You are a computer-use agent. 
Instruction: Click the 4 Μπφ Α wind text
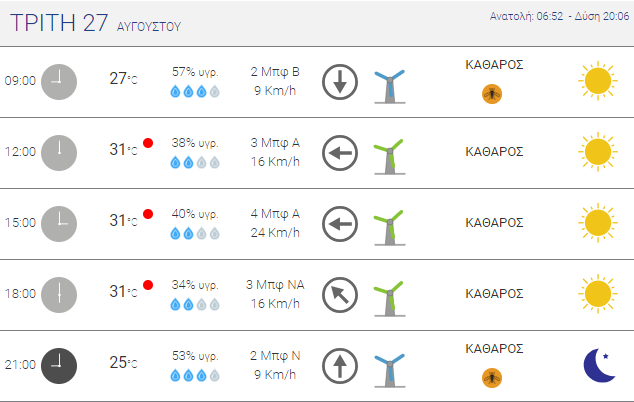click(x=276, y=213)
